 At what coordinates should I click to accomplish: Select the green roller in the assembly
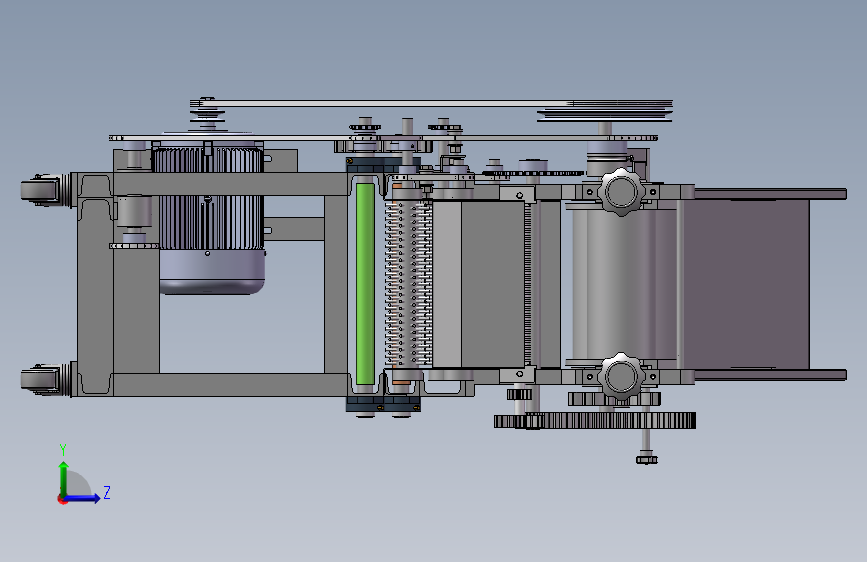click(364, 284)
